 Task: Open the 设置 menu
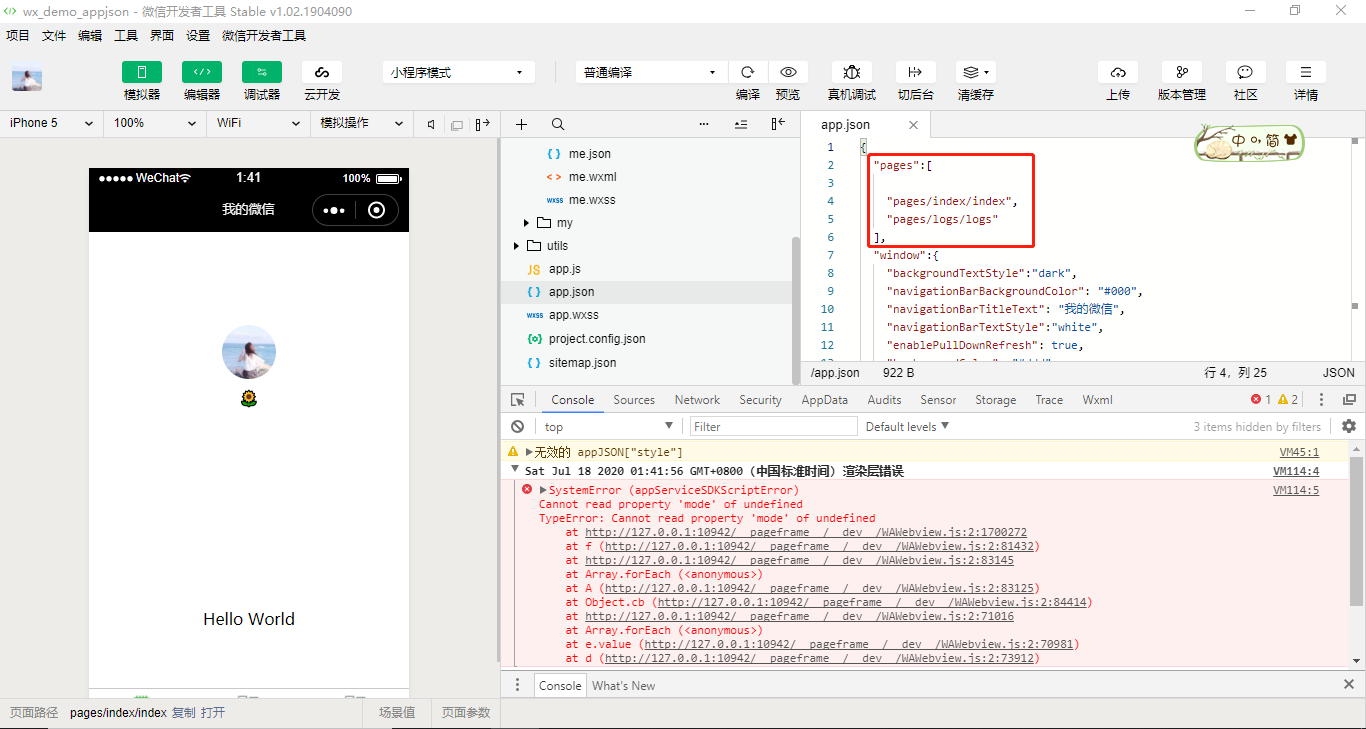coord(198,36)
